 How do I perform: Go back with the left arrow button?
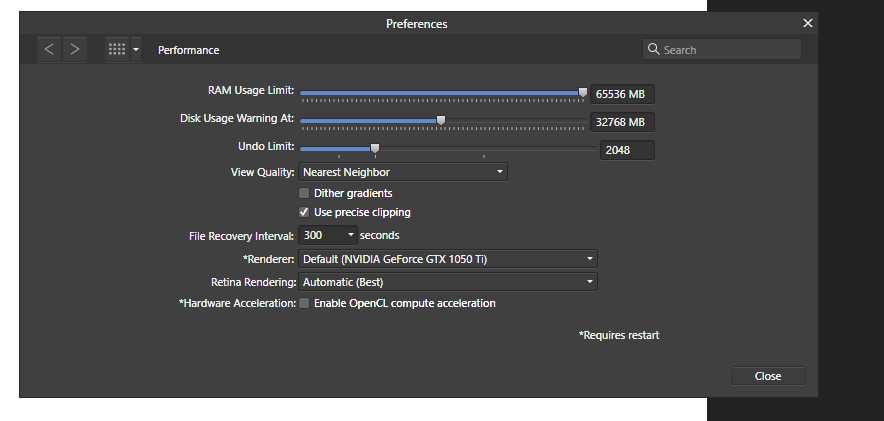coord(49,50)
